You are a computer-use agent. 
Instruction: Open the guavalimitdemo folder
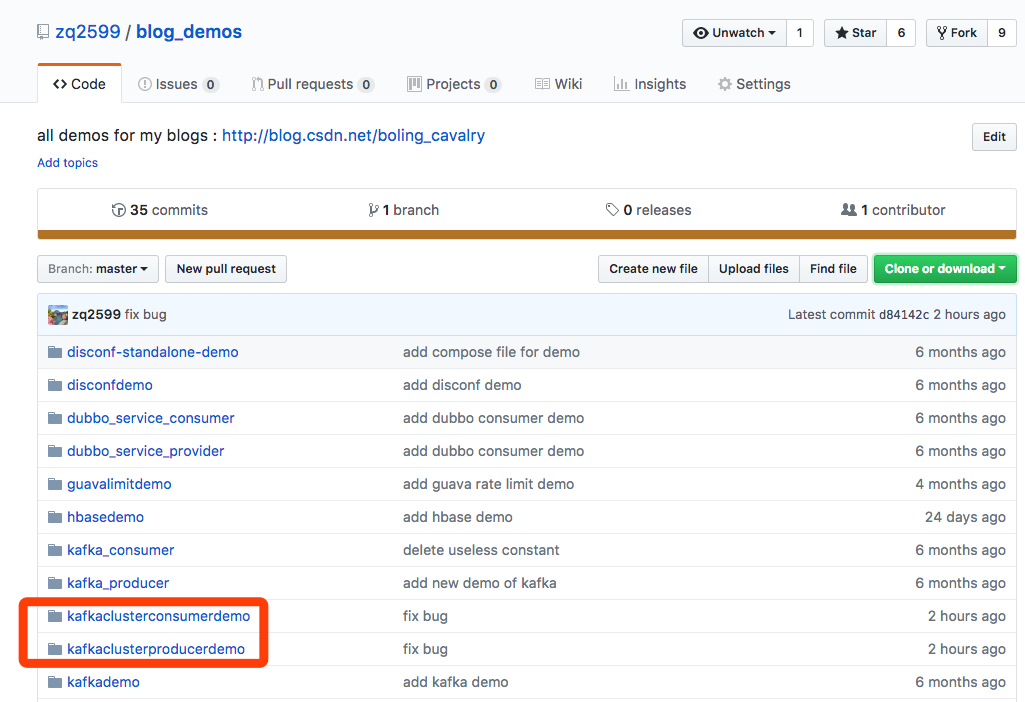[119, 484]
